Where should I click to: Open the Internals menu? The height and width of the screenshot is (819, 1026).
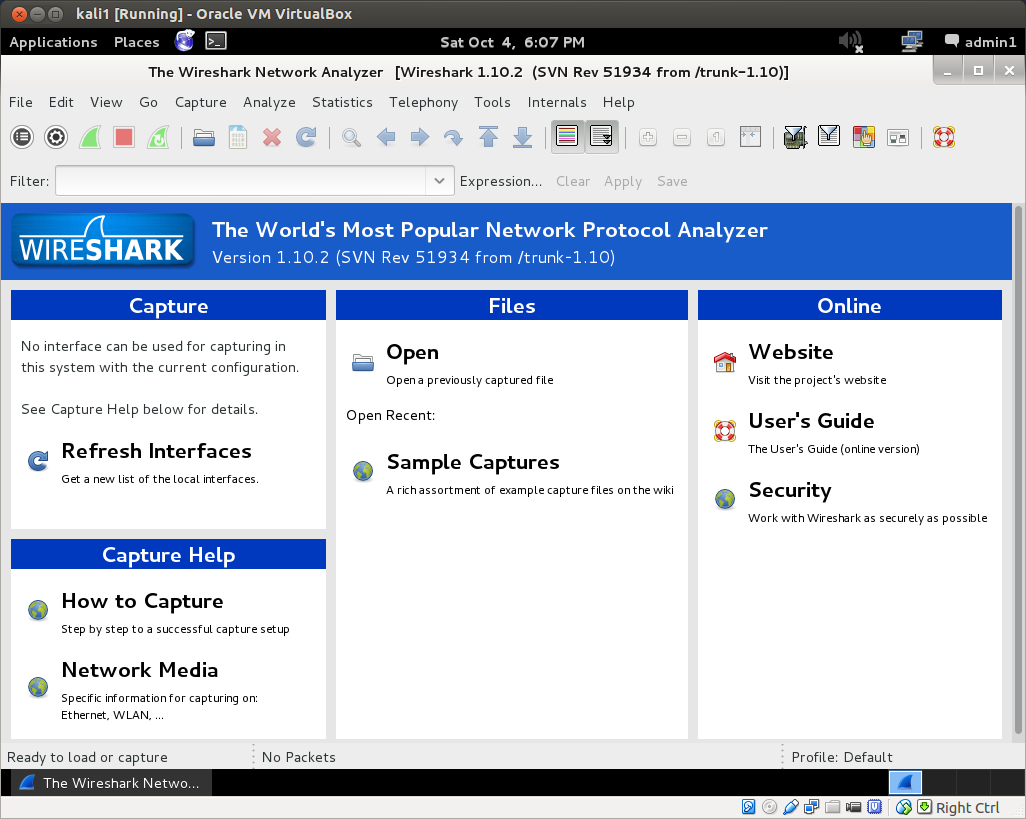557,102
